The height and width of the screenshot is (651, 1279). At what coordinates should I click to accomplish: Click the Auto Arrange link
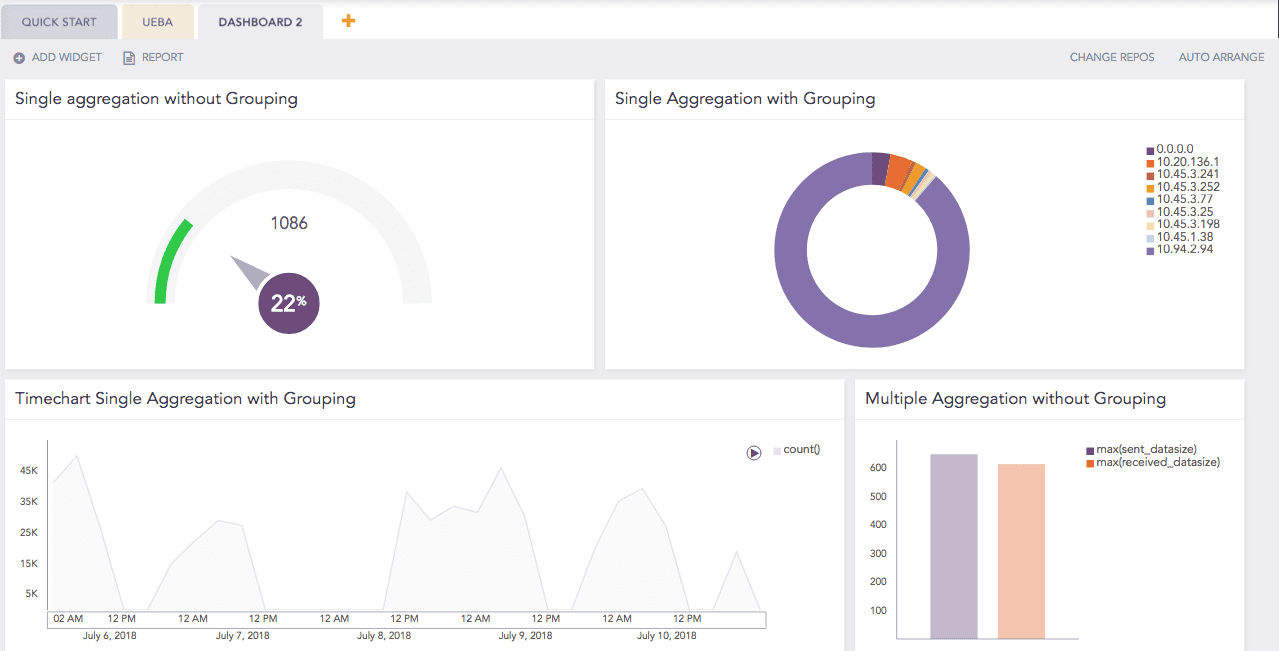pos(1221,57)
